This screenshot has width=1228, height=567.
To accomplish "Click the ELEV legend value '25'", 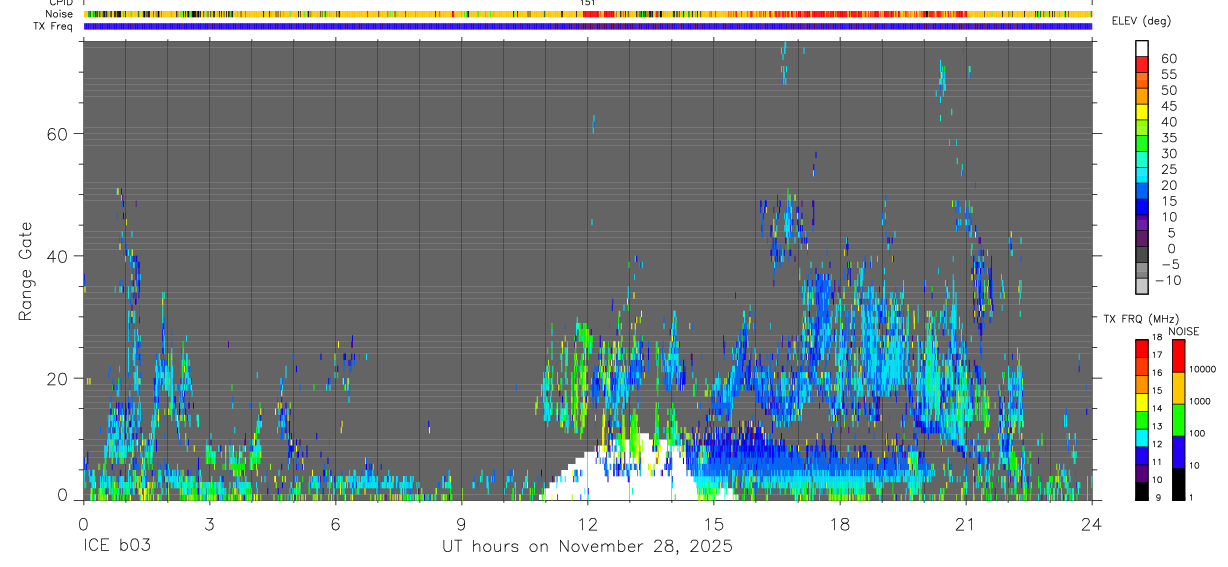I will click(x=1167, y=170).
